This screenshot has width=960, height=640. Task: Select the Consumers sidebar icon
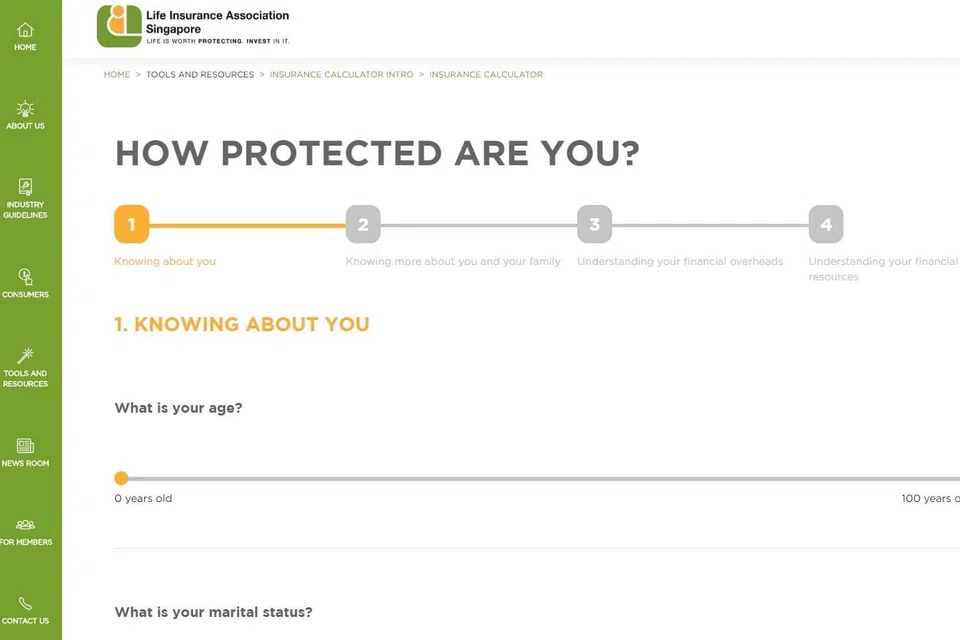pyautogui.click(x=25, y=277)
